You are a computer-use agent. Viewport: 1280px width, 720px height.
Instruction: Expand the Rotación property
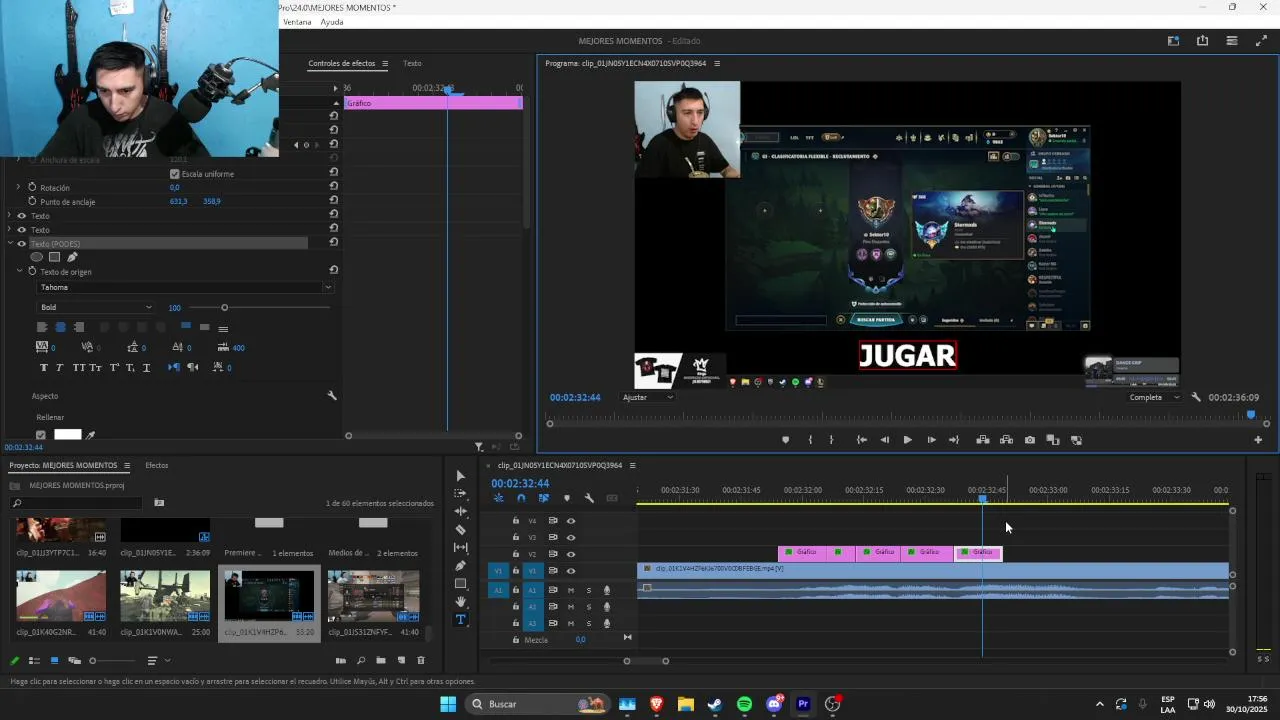click(18, 187)
